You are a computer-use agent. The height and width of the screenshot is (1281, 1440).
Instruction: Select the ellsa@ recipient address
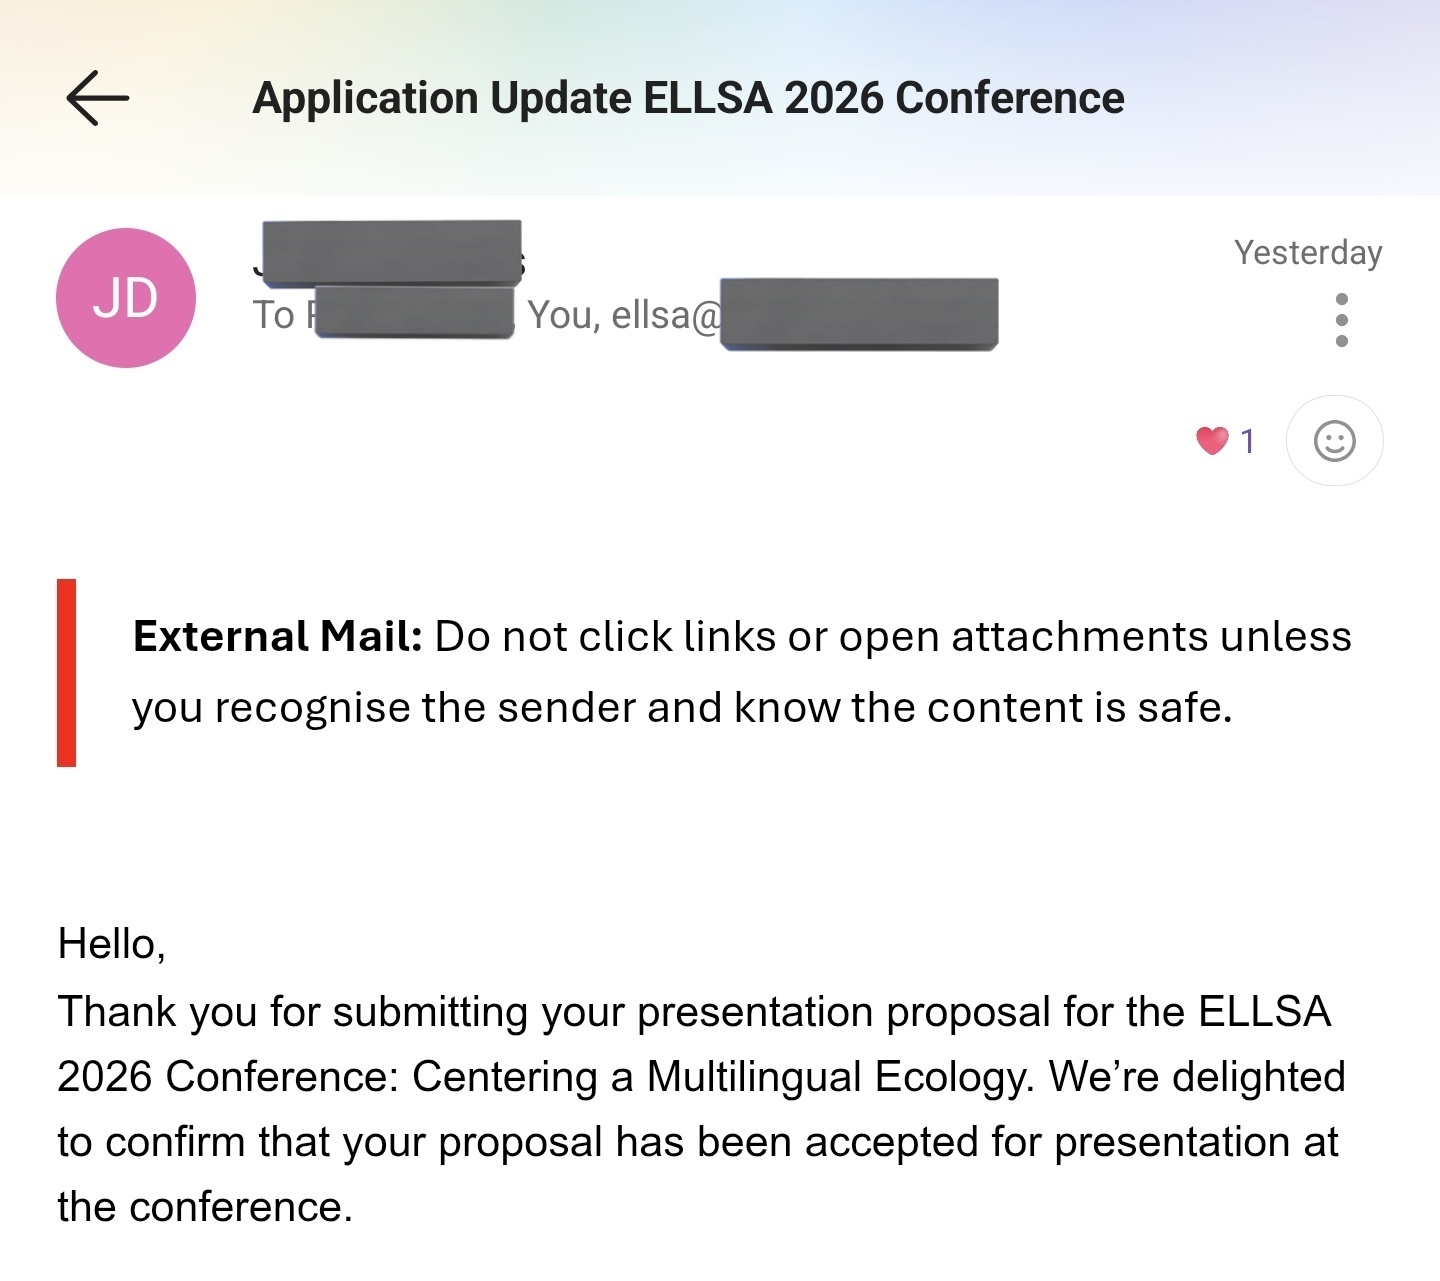[666, 316]
